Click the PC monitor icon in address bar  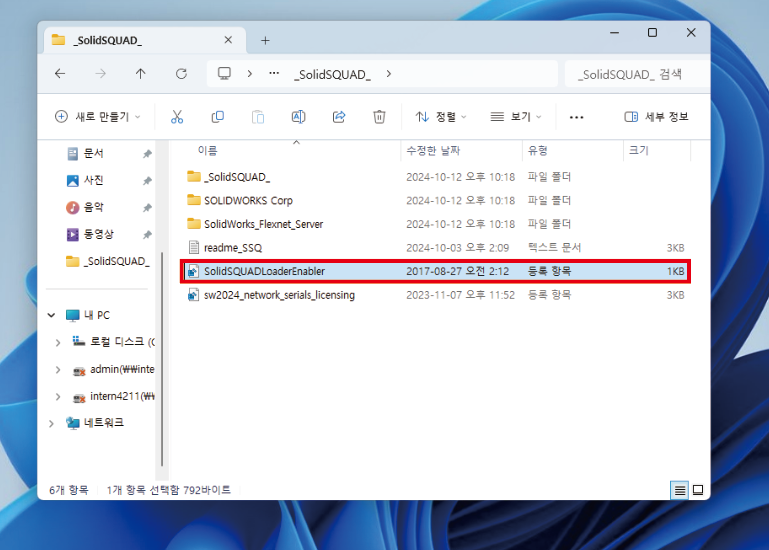tap(224, 74)
